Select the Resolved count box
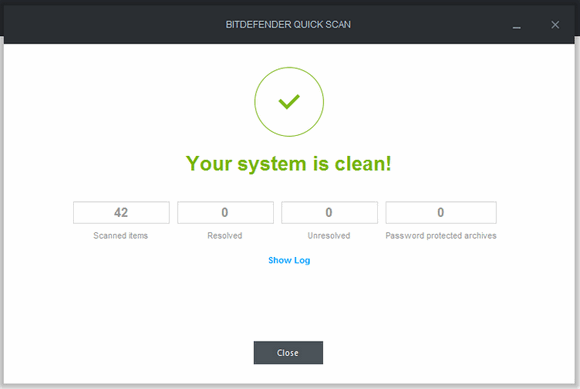The image size is (580, 389). coord(225,212)
